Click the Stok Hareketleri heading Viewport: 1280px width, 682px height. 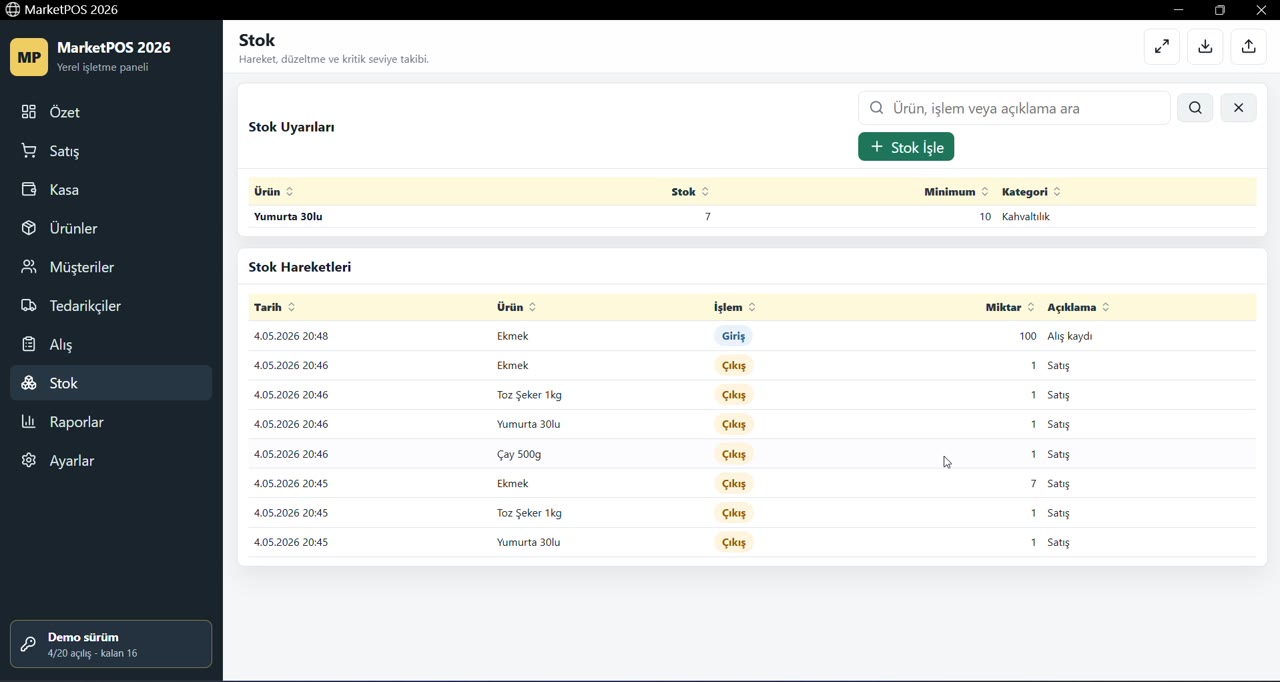tap(300, 268)
